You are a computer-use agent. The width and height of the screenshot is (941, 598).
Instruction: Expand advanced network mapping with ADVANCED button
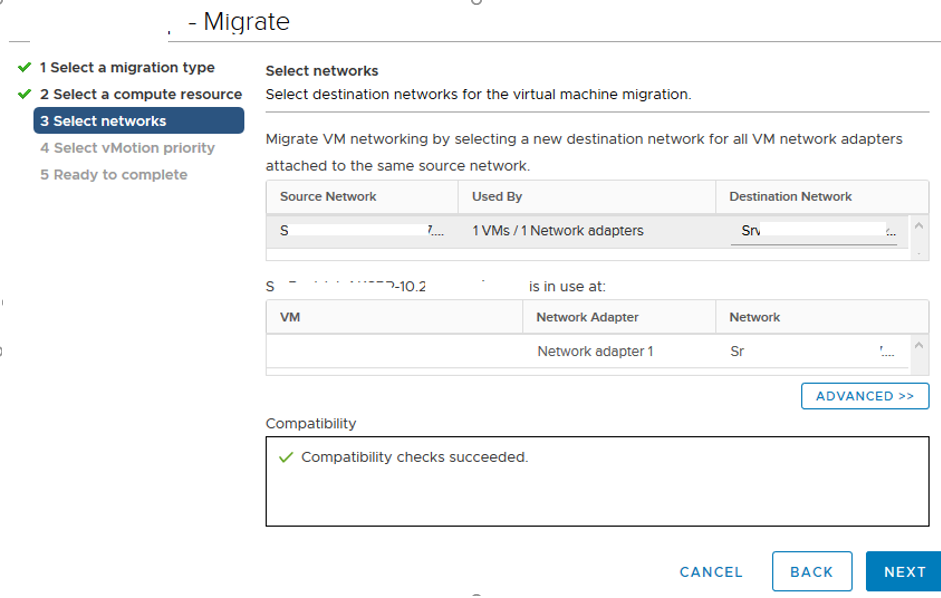(x=864, y=396)
